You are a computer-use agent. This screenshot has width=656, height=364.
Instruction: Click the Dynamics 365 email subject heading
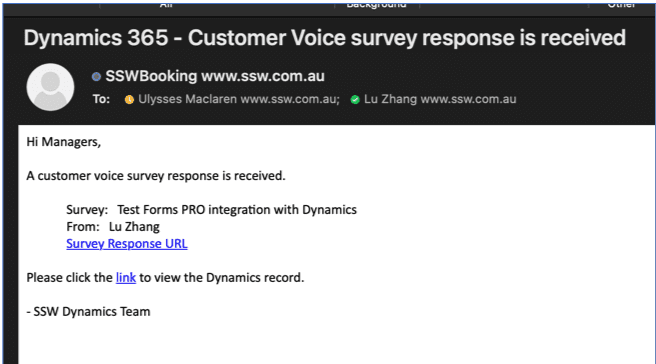point(325,38)
